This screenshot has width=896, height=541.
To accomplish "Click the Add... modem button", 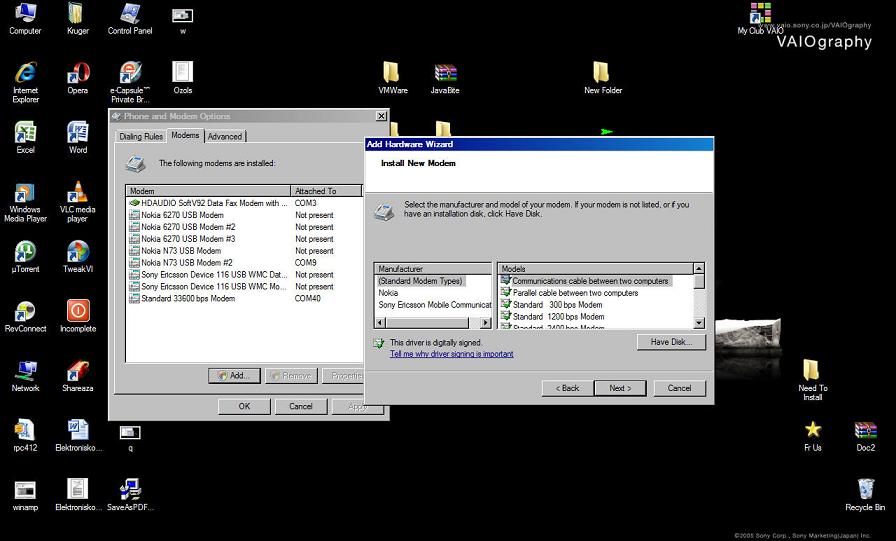I will pyautogui.click(x=234, y=376).
